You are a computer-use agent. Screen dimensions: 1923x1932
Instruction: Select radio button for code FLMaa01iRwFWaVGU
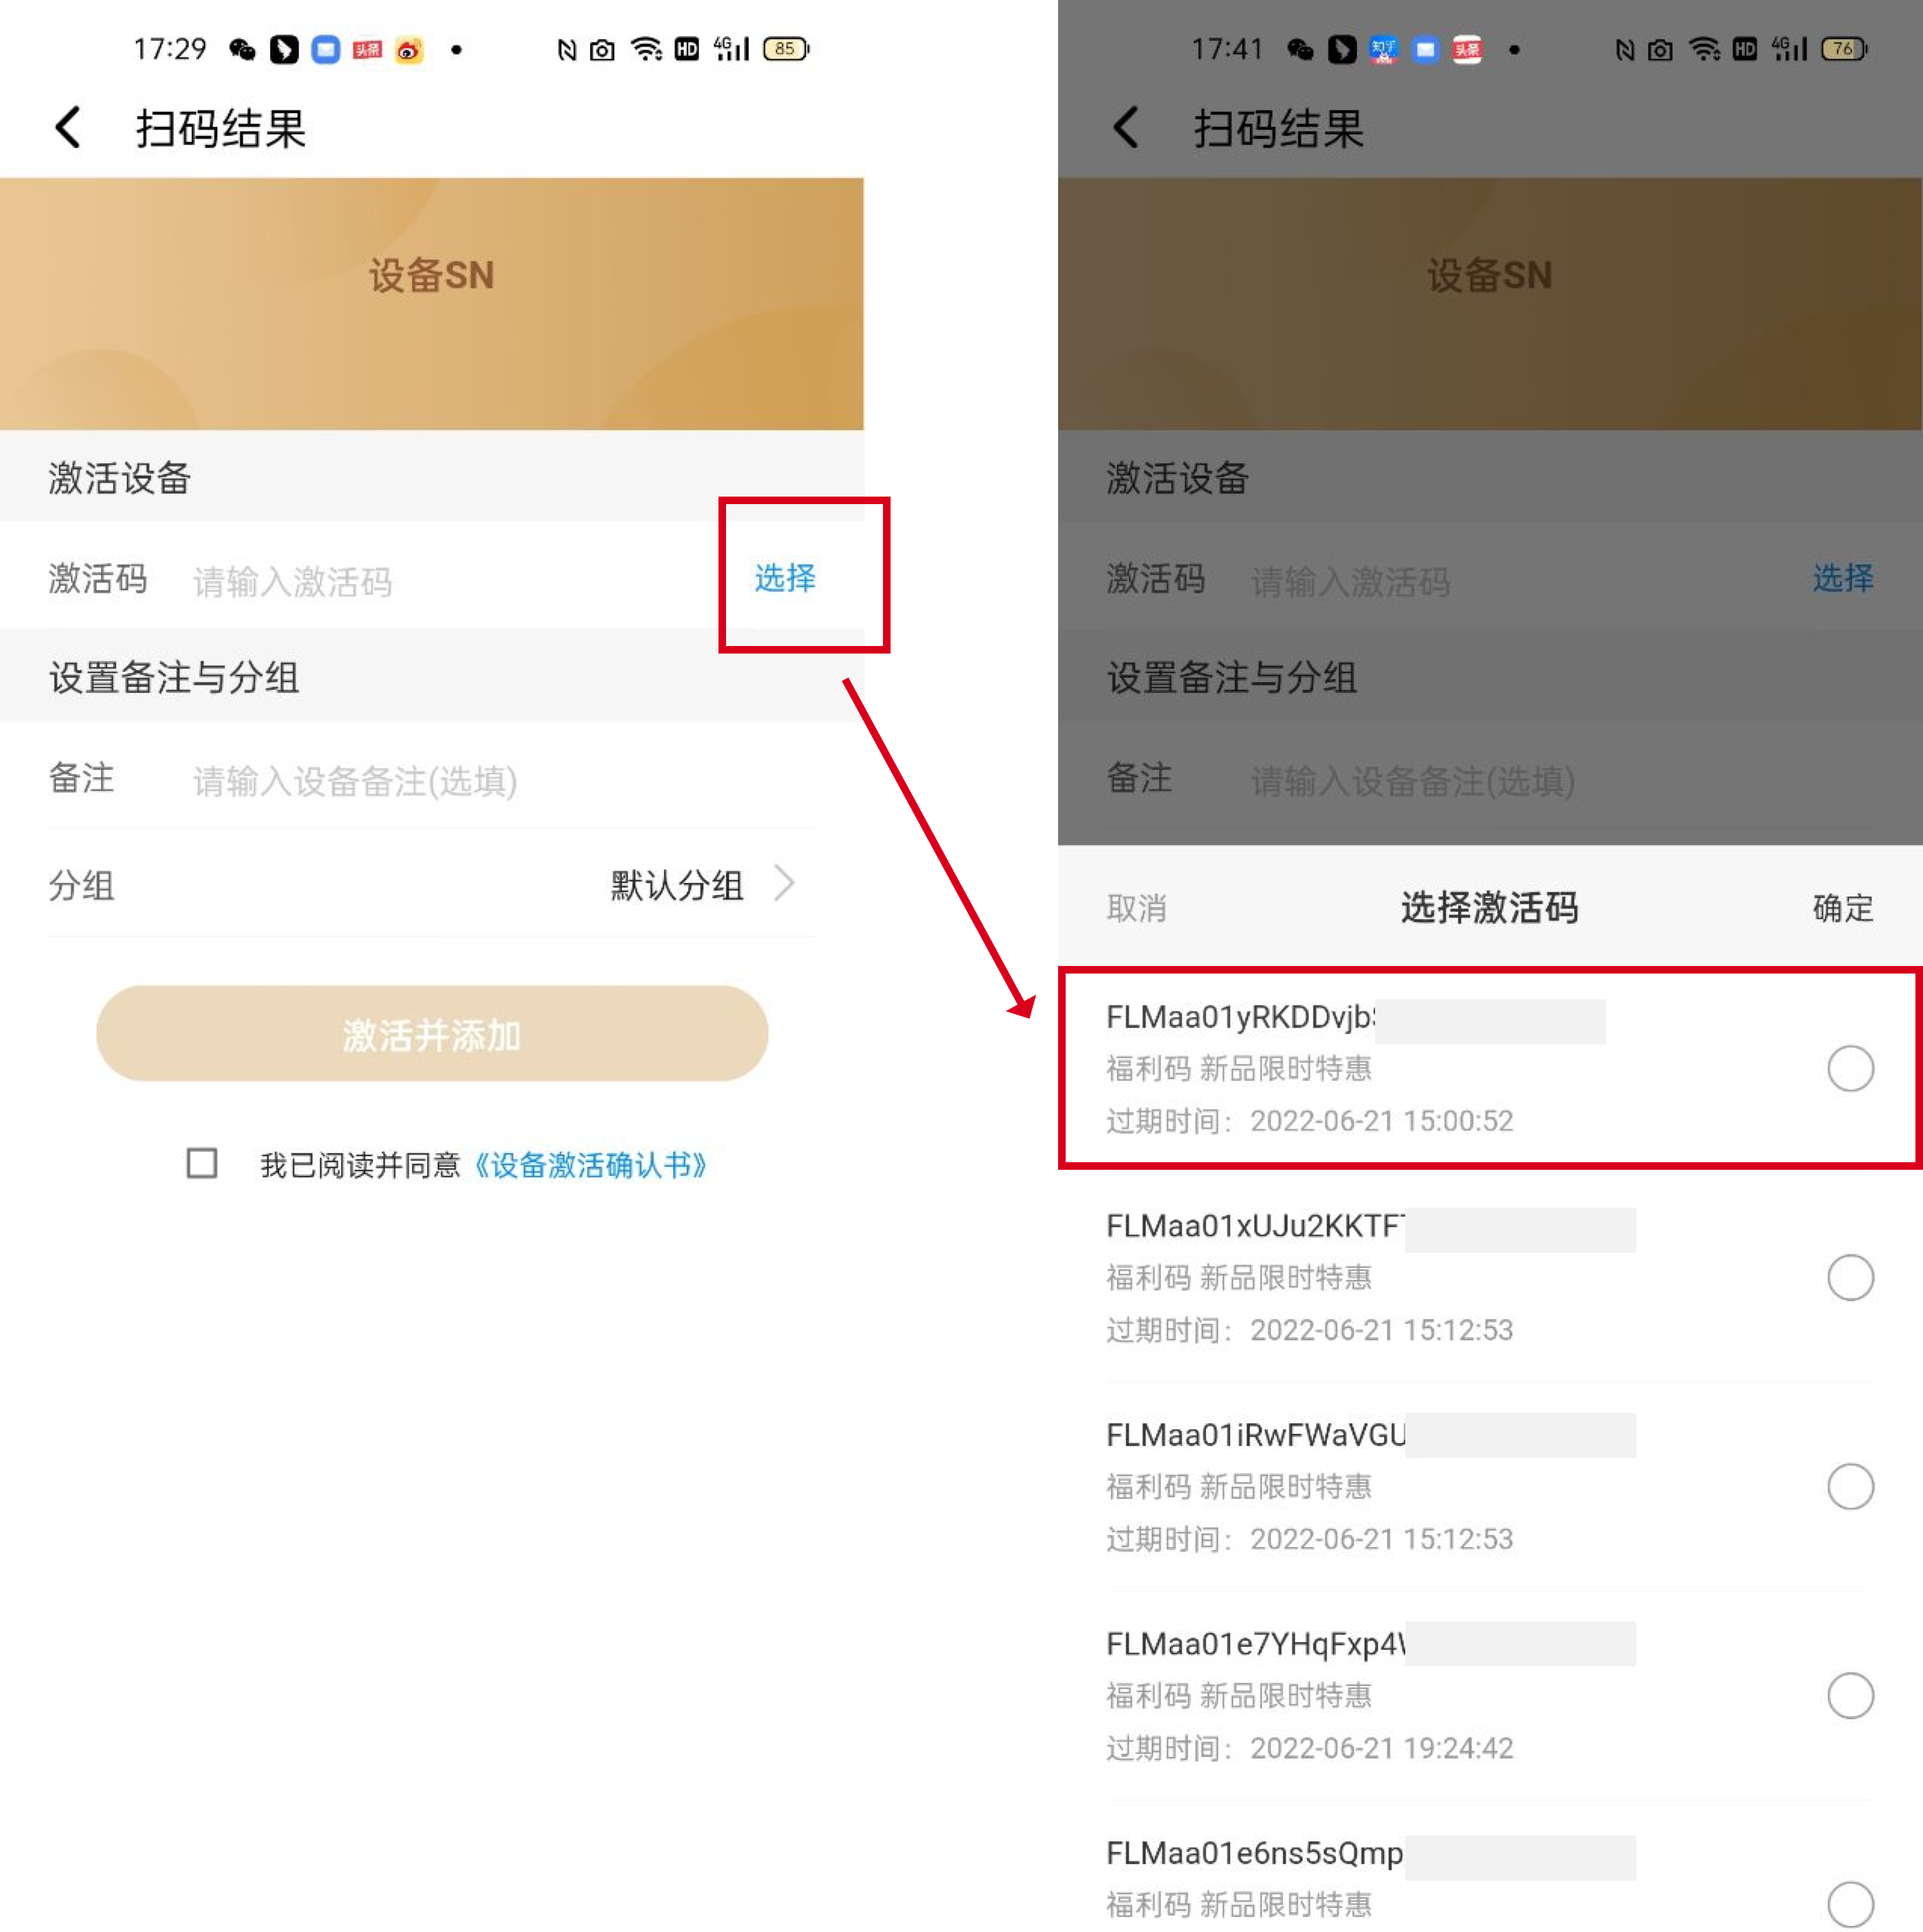click(1850, 1486)
